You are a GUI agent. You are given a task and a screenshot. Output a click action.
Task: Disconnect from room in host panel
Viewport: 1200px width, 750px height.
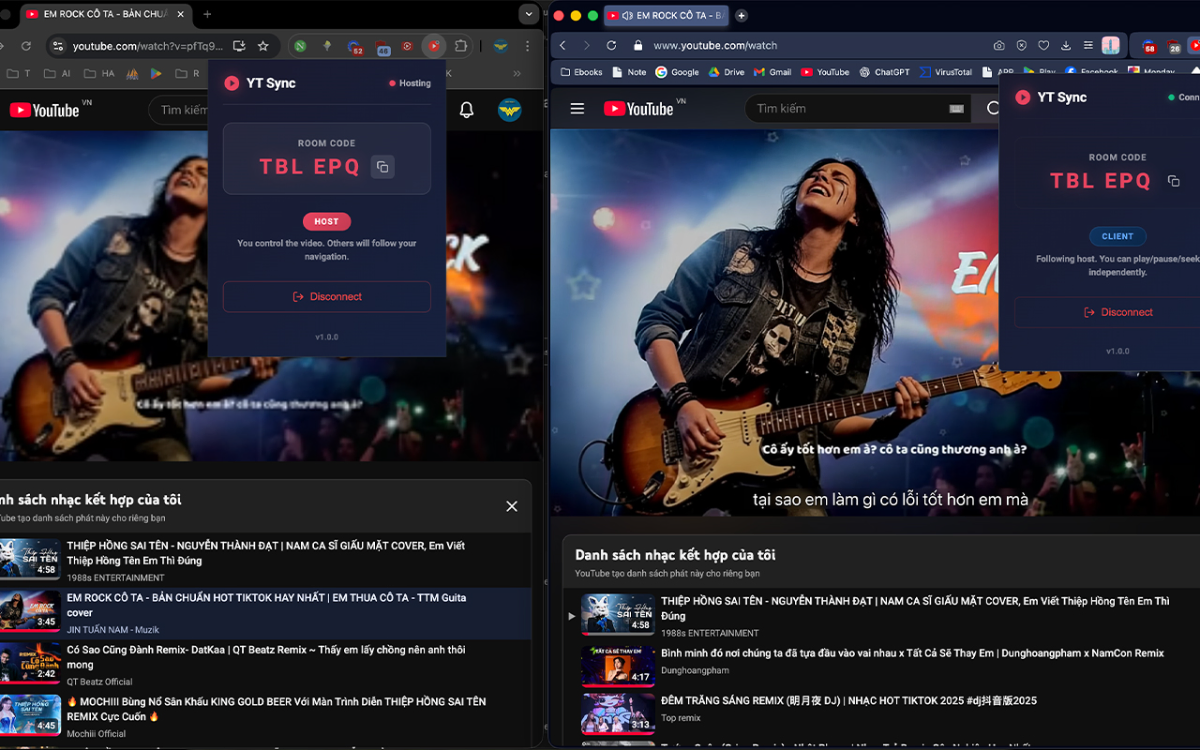326,297
